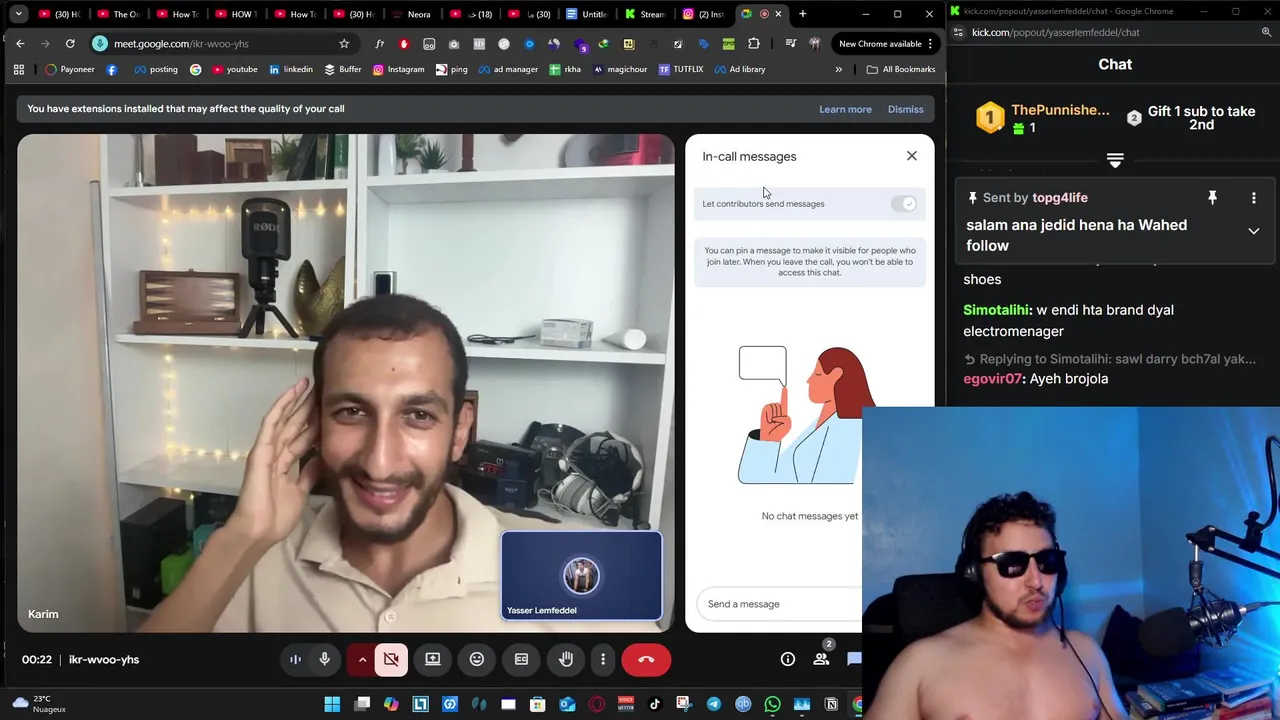
Task: Turn on captions in Meet
Action: [x=521, y=659]
